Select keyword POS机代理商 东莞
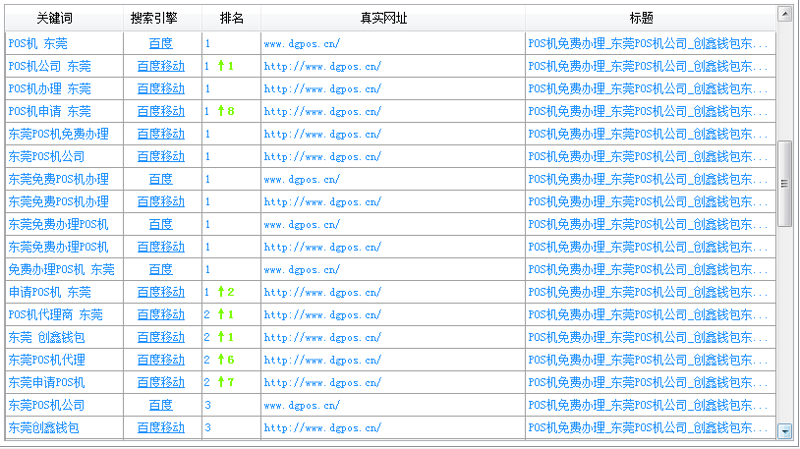Image resolution: width=800 pixels, height=449 pixels. point(56,315)
